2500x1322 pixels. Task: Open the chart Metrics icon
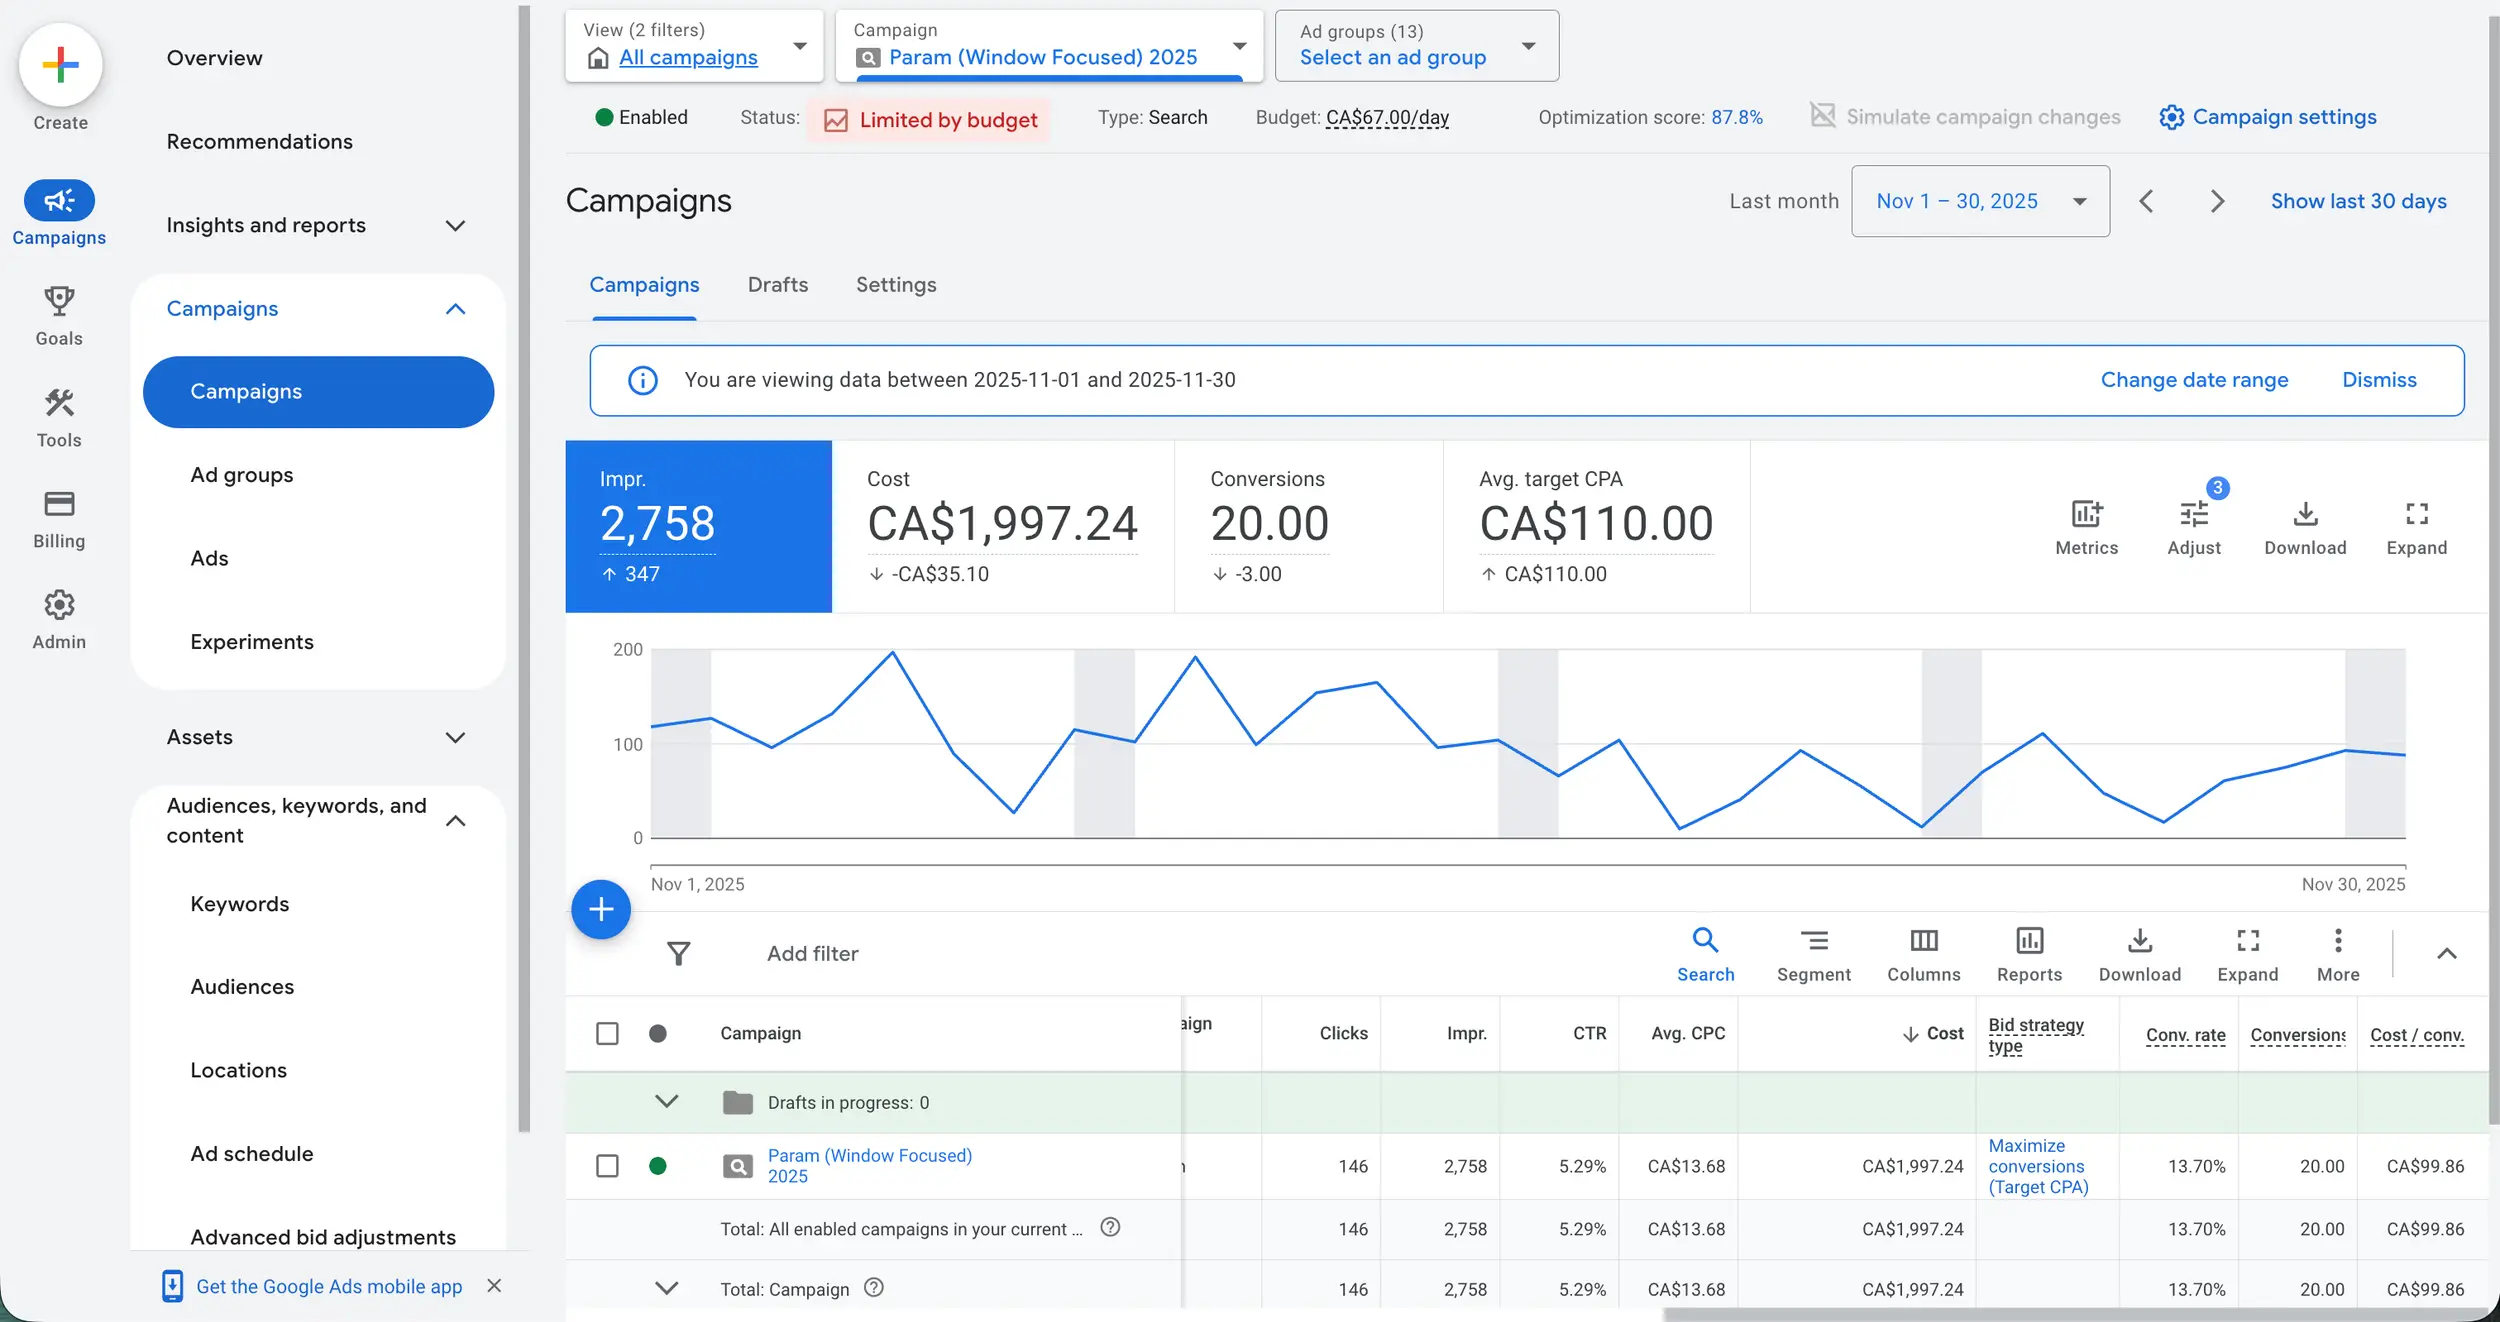point(2086,514)
